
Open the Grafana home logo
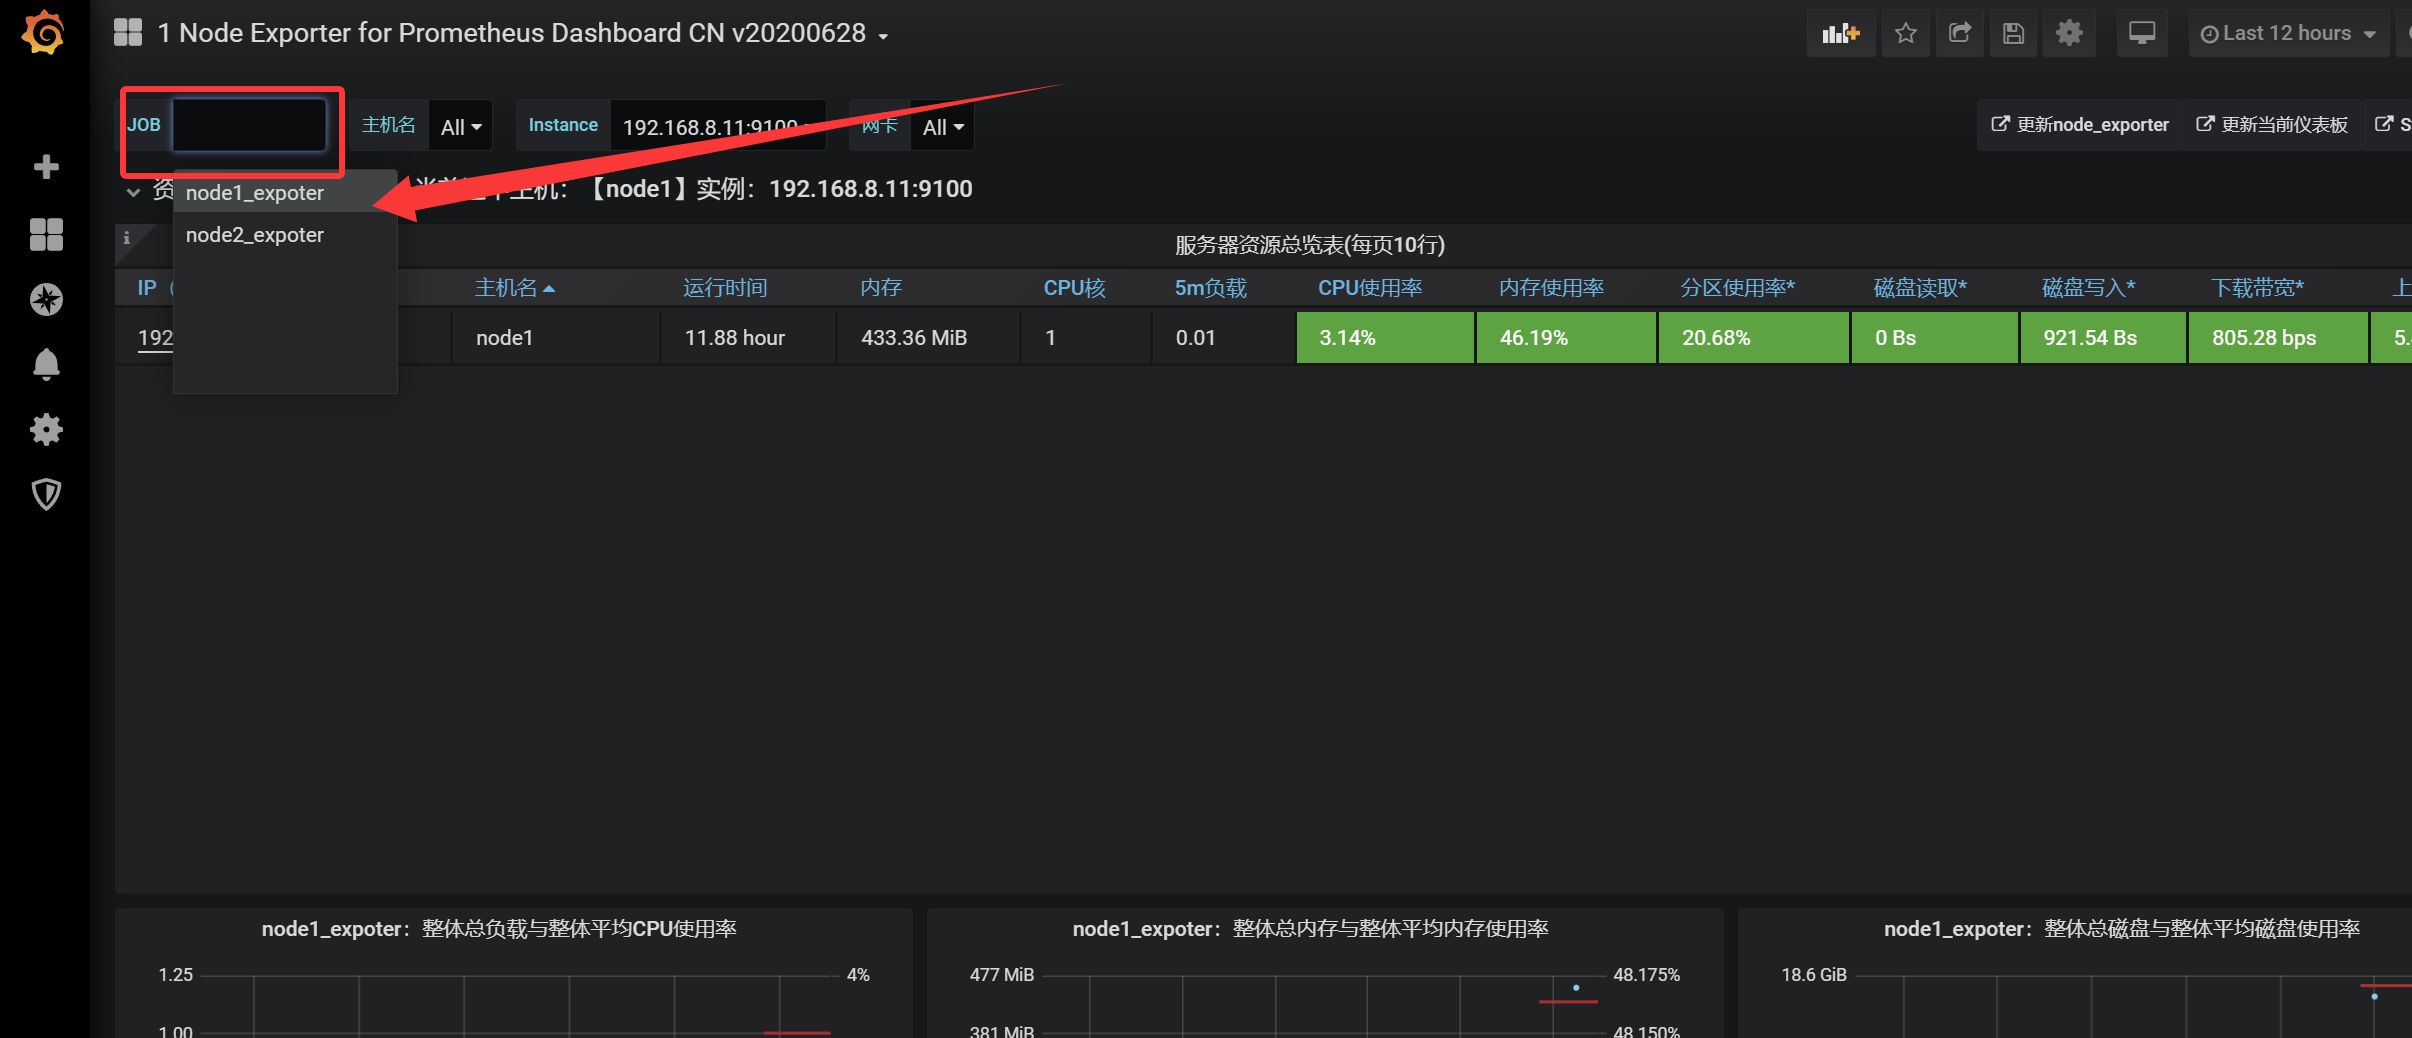tap(44, 33)
